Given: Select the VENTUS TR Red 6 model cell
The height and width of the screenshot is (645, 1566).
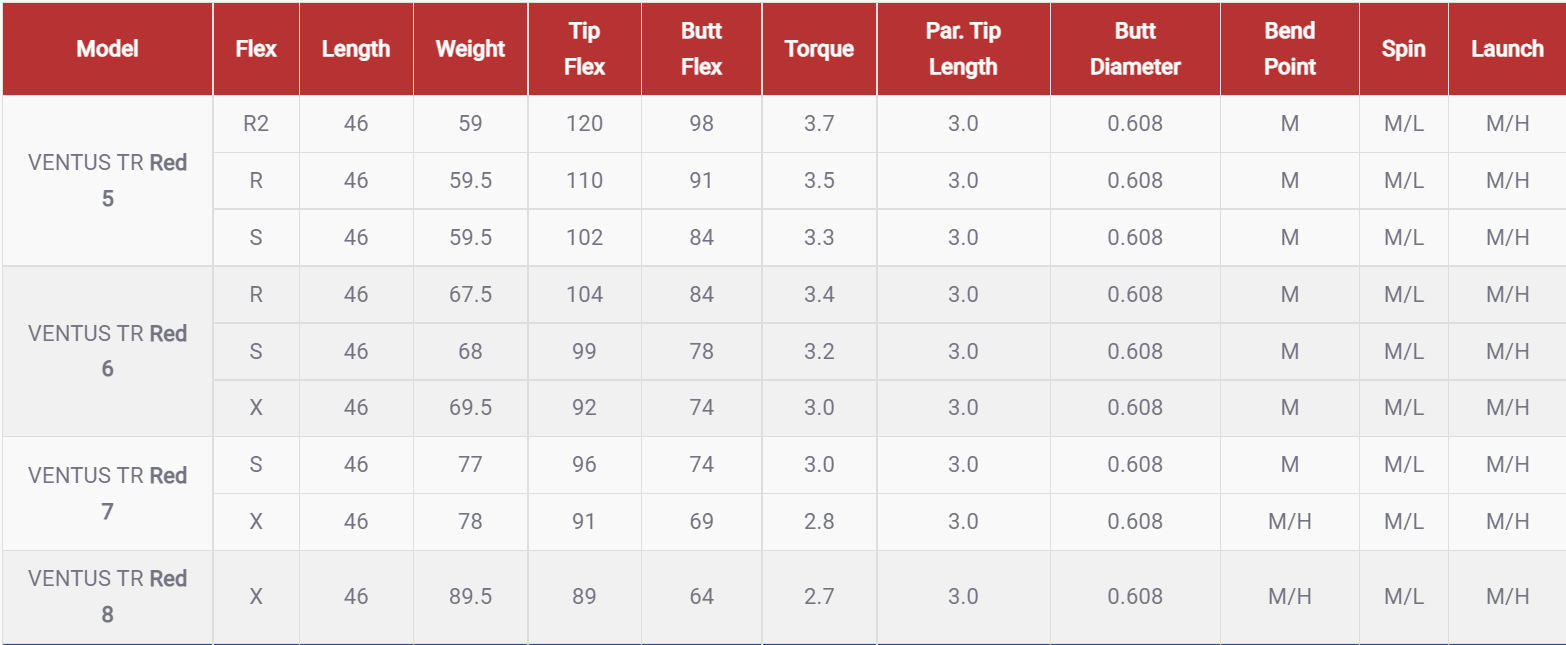Looking at the screenshot, I should pyautogui.click(x=107, y=350).
